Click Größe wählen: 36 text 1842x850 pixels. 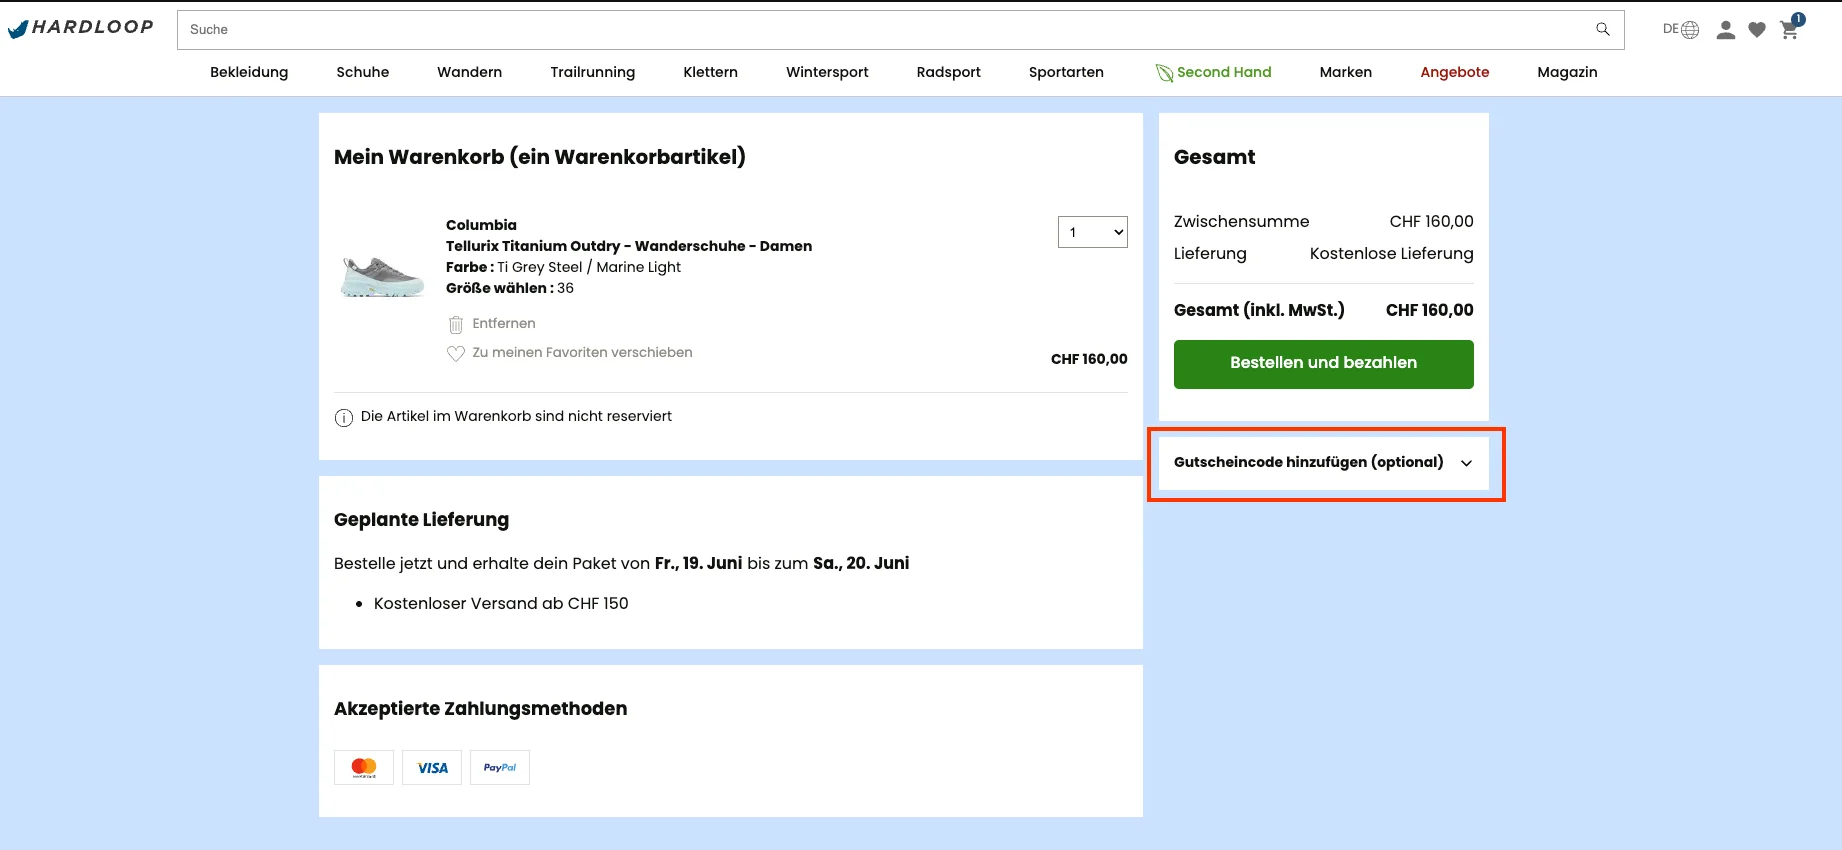pyautogui.click(x=510, y=288)
